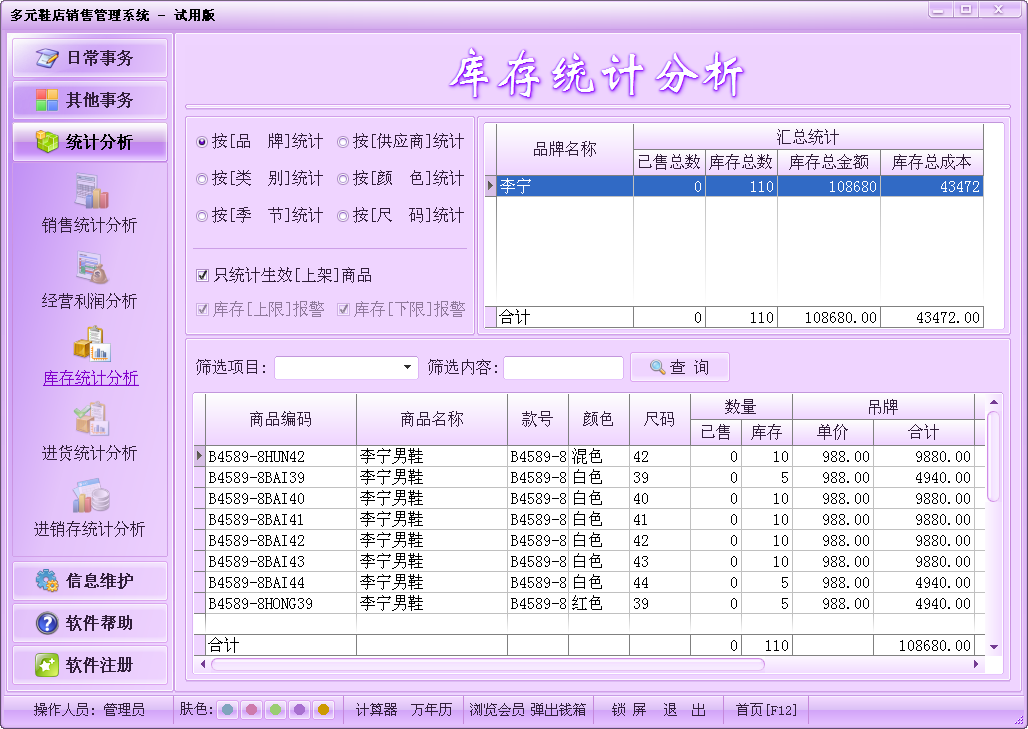
Task: Click the 筛选内容 input field
Action: coord(563,367)
